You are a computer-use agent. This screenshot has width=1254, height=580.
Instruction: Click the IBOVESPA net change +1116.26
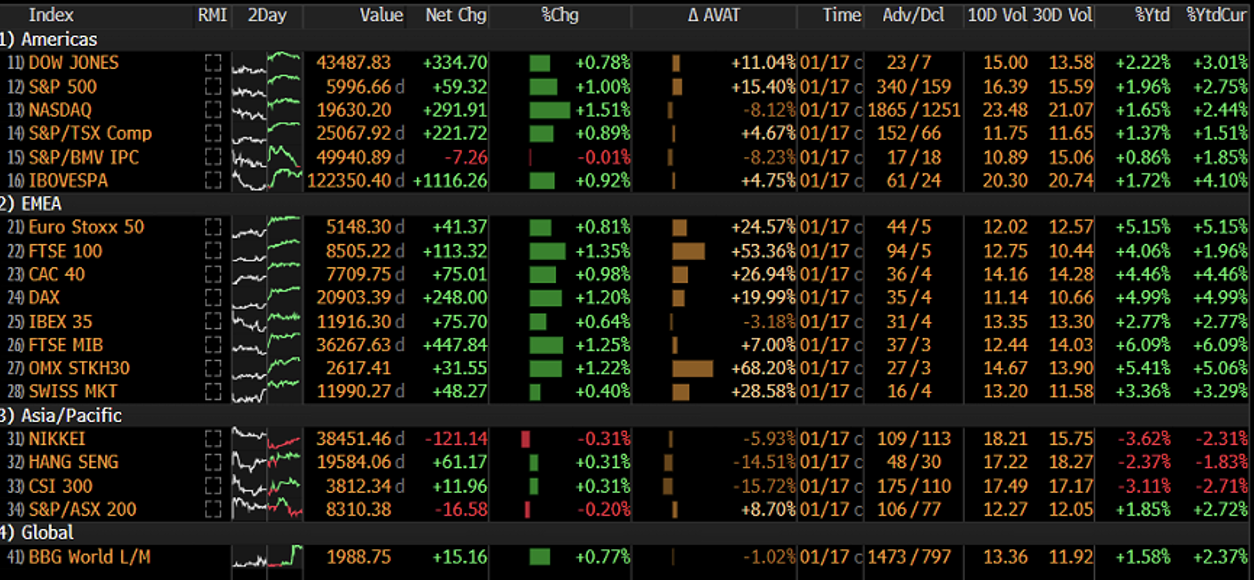(x=451, y=180)
